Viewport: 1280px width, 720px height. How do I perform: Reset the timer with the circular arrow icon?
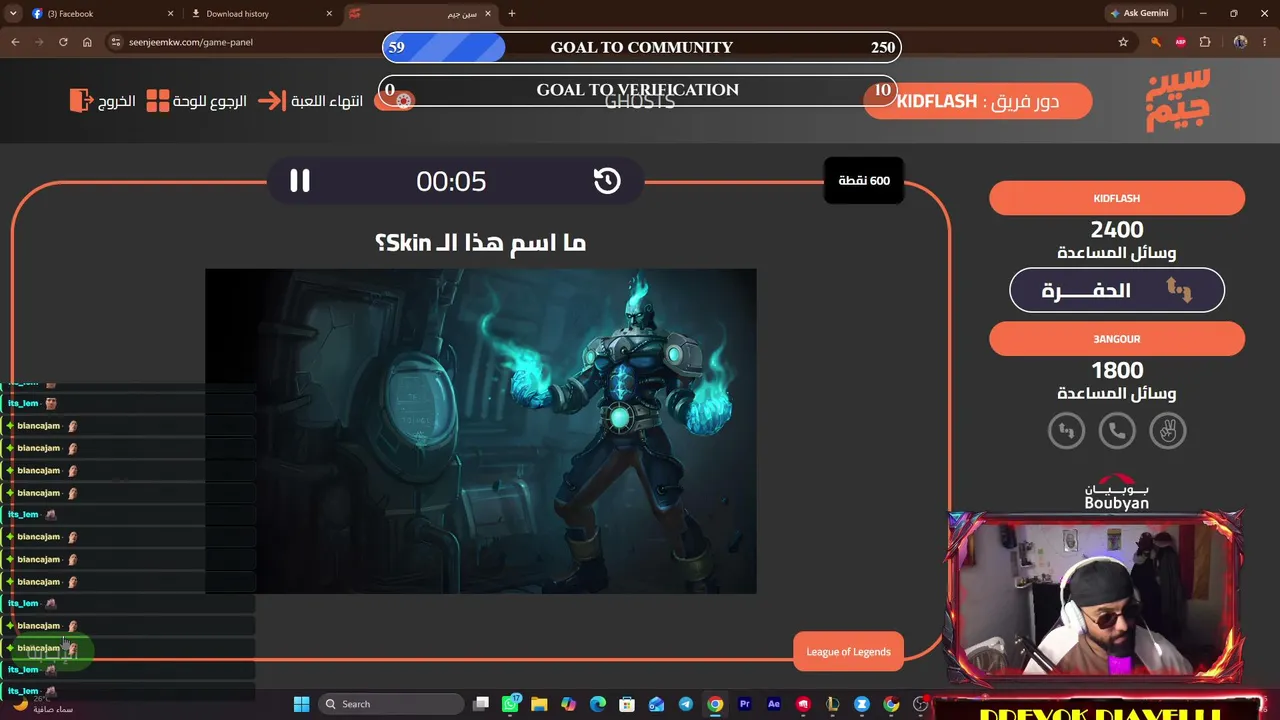pyautogui.click(x=607, y=181)
